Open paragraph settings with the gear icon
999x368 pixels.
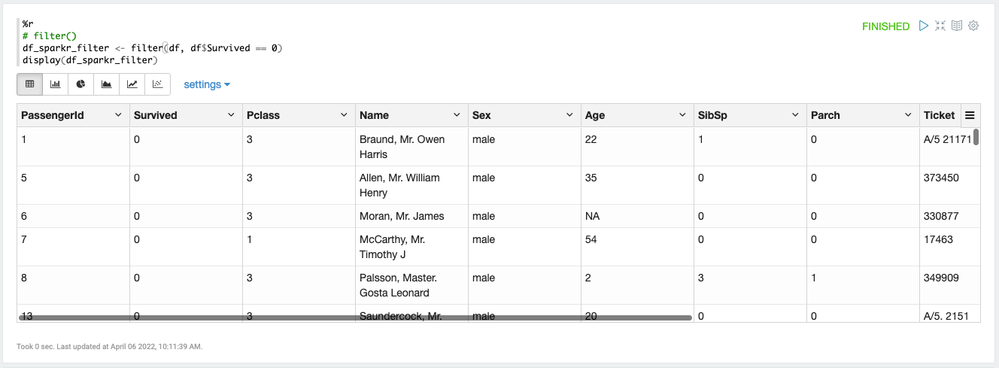click(x=973, y=26)
